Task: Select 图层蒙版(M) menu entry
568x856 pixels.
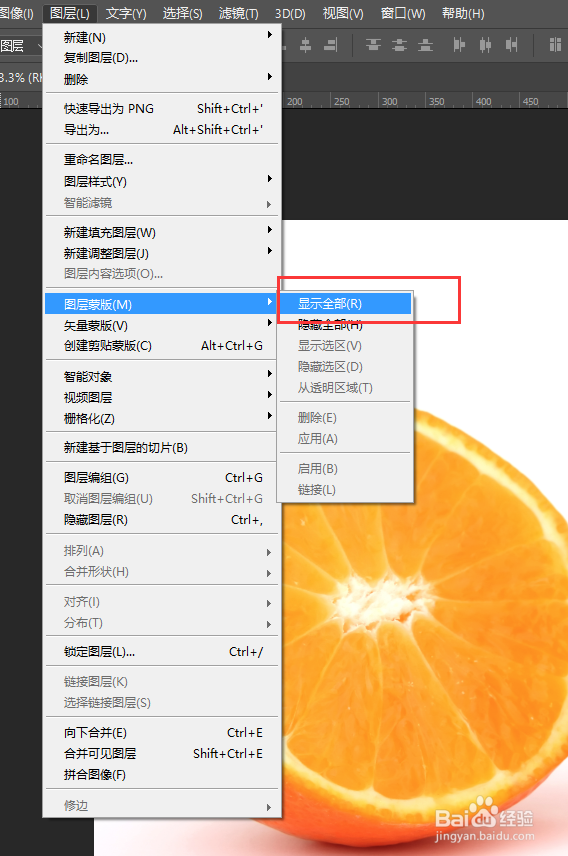Action: click(162, 304)
